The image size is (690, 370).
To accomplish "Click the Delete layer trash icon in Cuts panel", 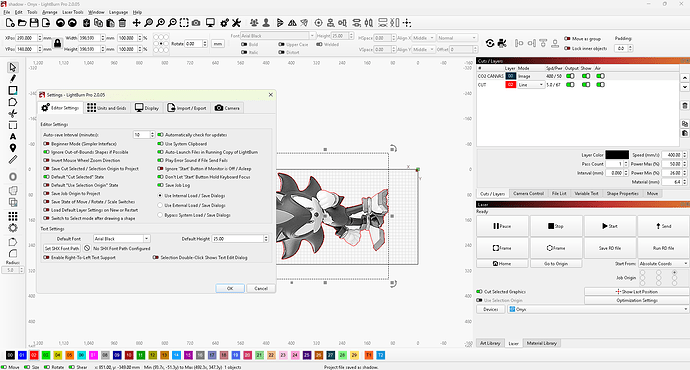I will click(685, 106).
